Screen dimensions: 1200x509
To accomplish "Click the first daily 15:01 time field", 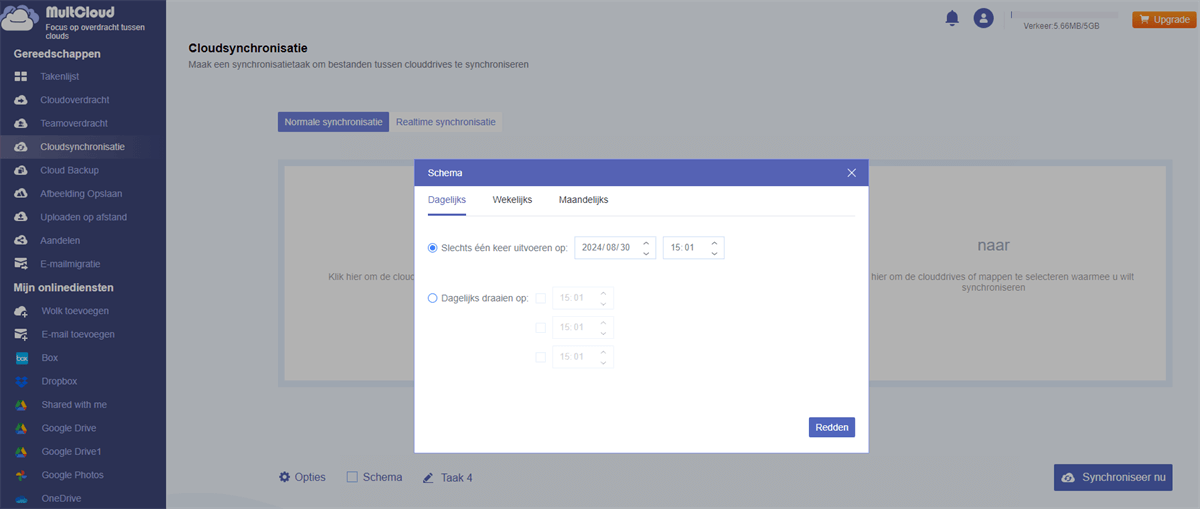I will (x=582, y=298).
